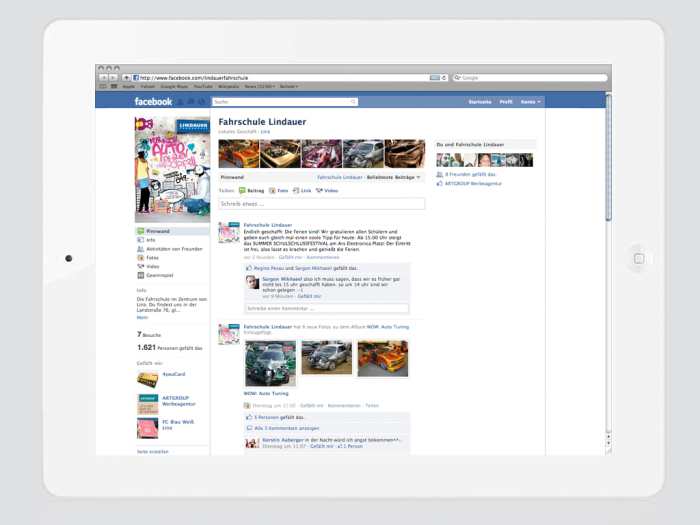
Task: Click Mehr under the Info description
Action: pyautogui.click(x=142, y=317)
